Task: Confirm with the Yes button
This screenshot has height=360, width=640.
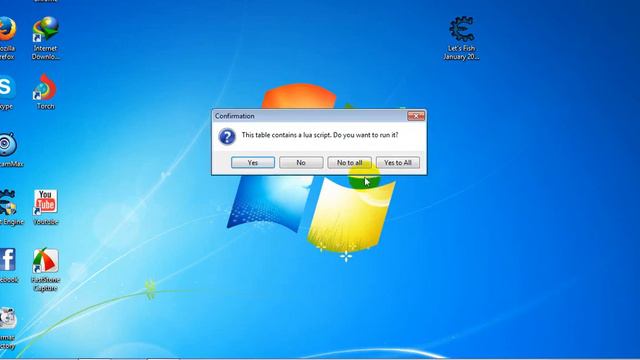Action: coord(253,162)
